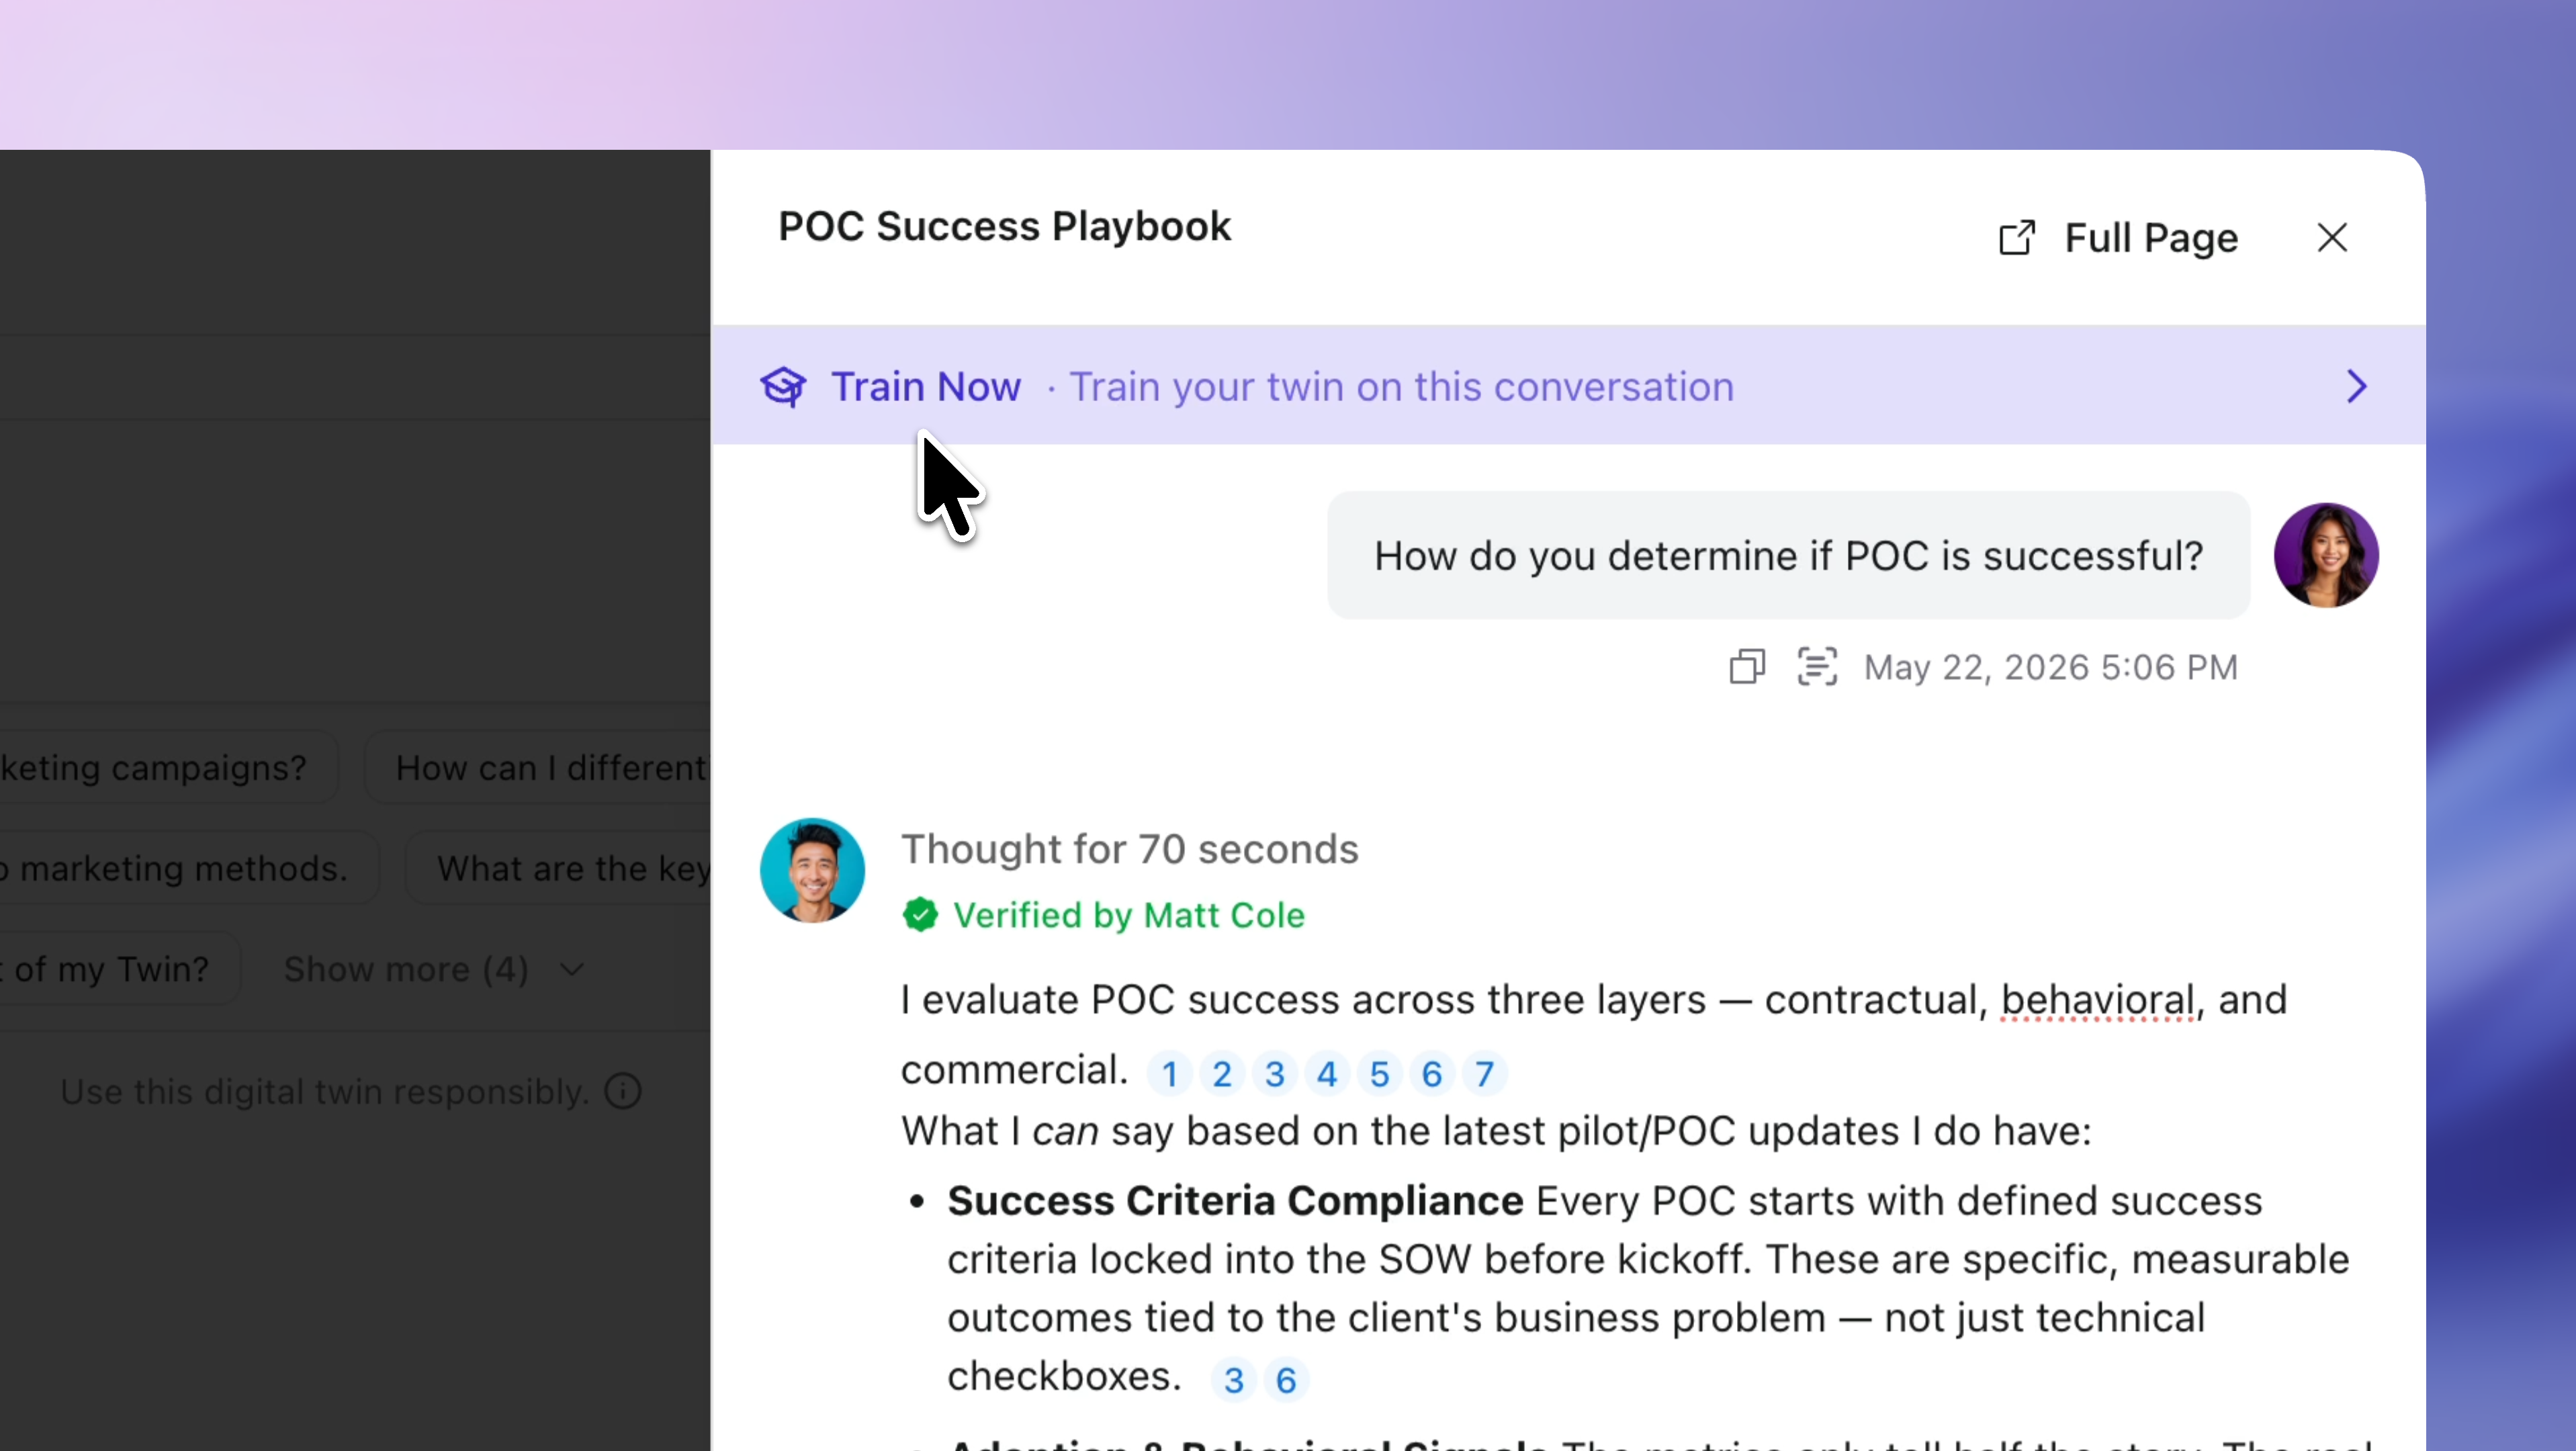Open citation 5 after "commercial."
Viewport: 2576px width, 1451px height.
pyautogui.click(x=1380, y=1074)
